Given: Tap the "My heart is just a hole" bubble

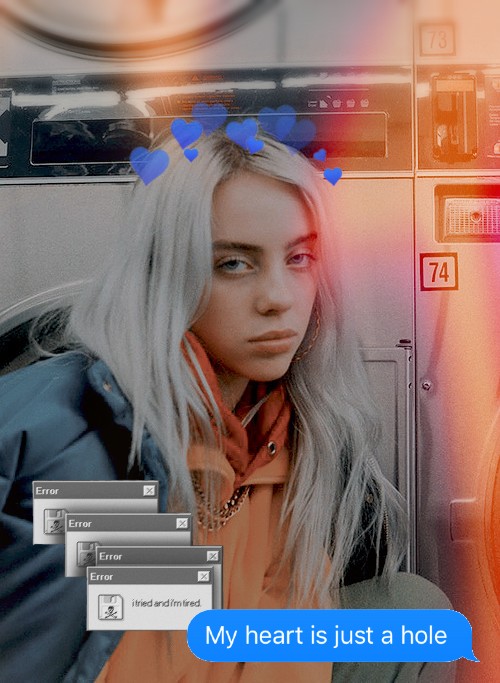Looking at the screenshot, I should [330, 635].
